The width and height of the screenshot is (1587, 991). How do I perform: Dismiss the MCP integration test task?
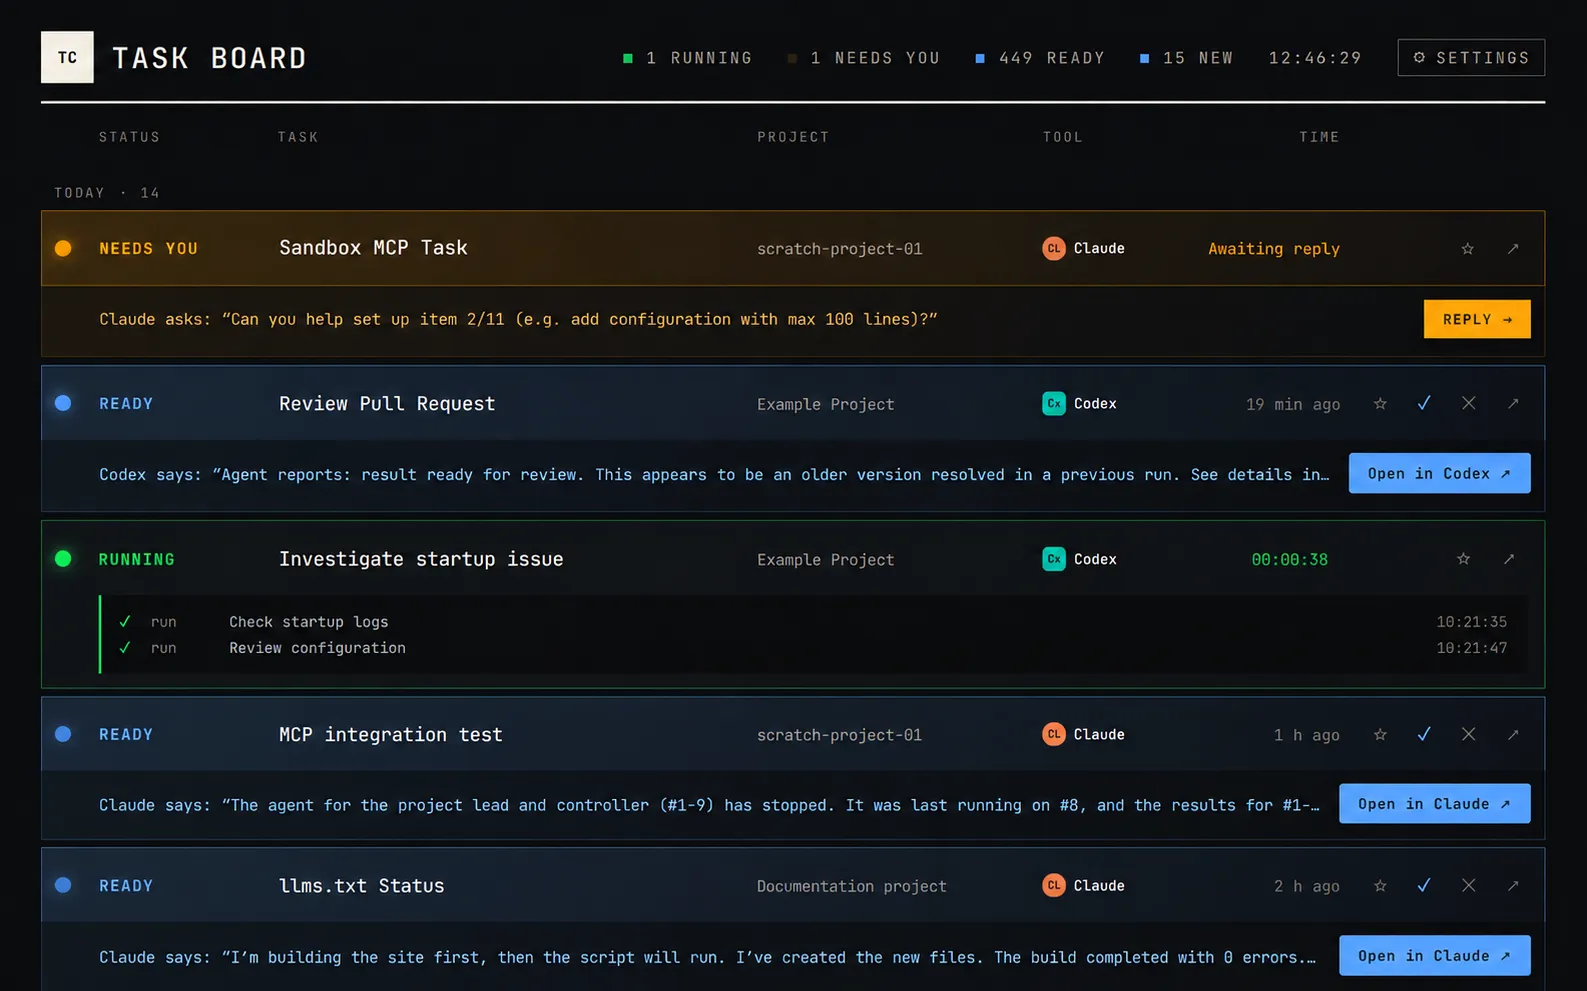coord(1468,734)
